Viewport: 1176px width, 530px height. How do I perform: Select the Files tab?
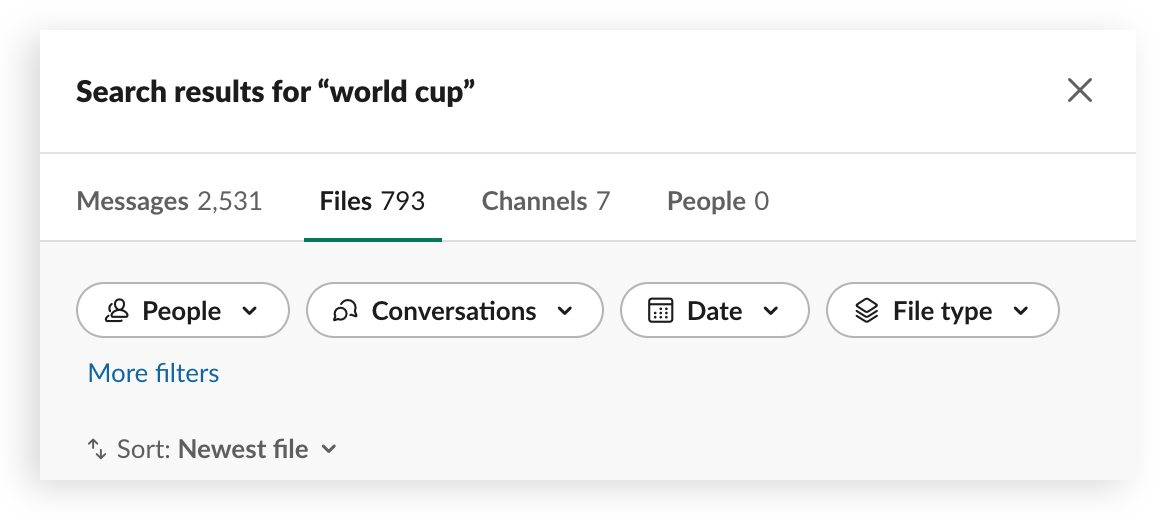click(x=372, y=201)
